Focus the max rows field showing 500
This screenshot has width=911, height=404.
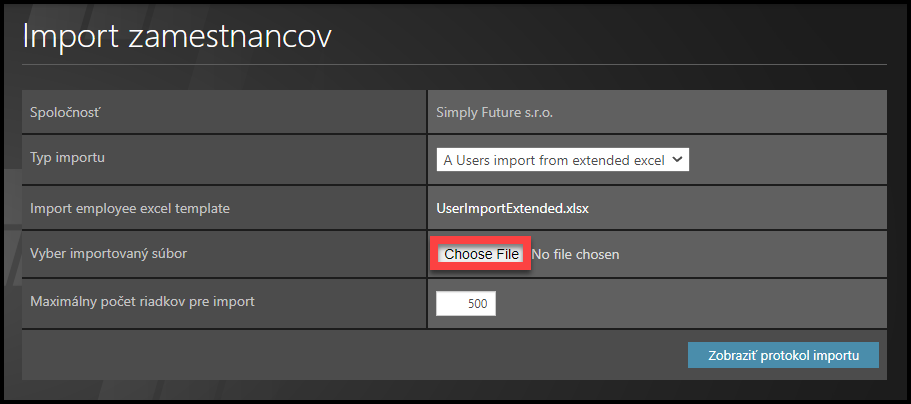tap(466, 303)
